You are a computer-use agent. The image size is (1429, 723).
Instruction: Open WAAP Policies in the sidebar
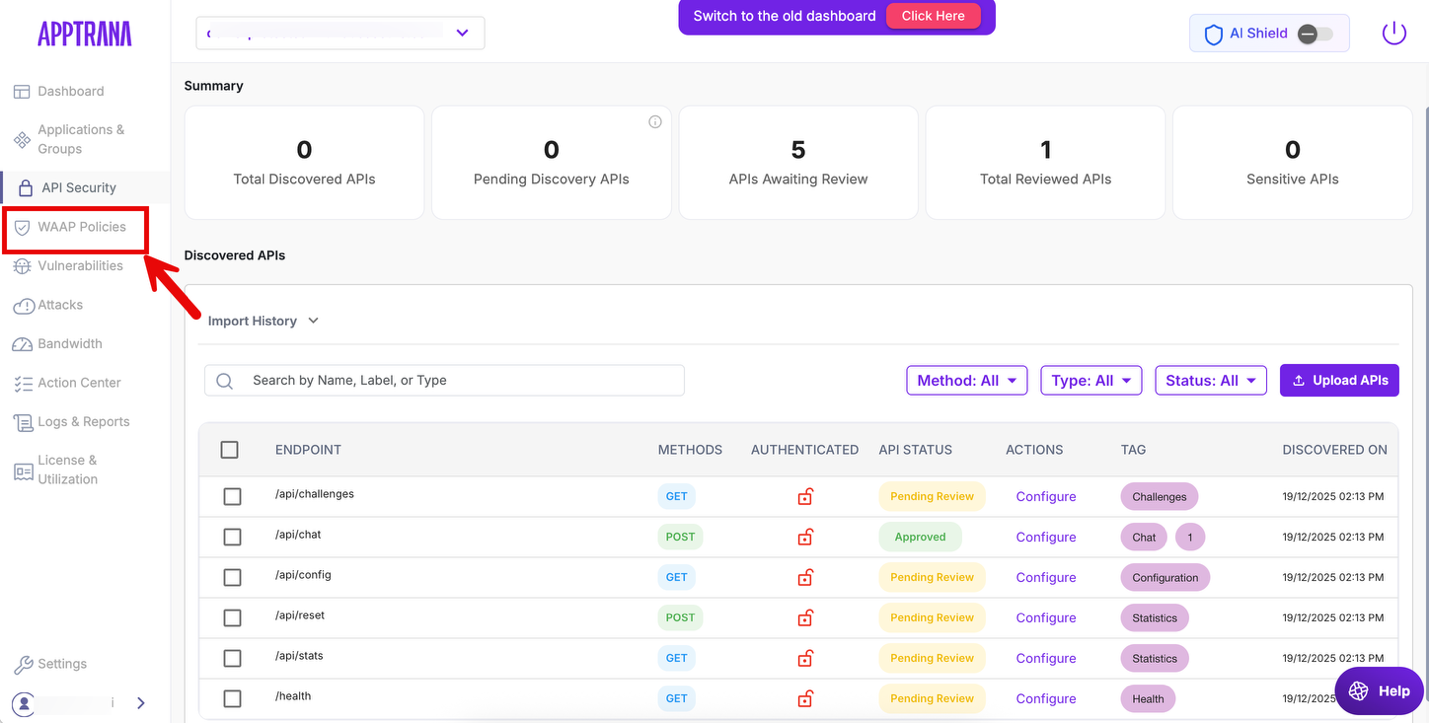(x=81, y=227)
